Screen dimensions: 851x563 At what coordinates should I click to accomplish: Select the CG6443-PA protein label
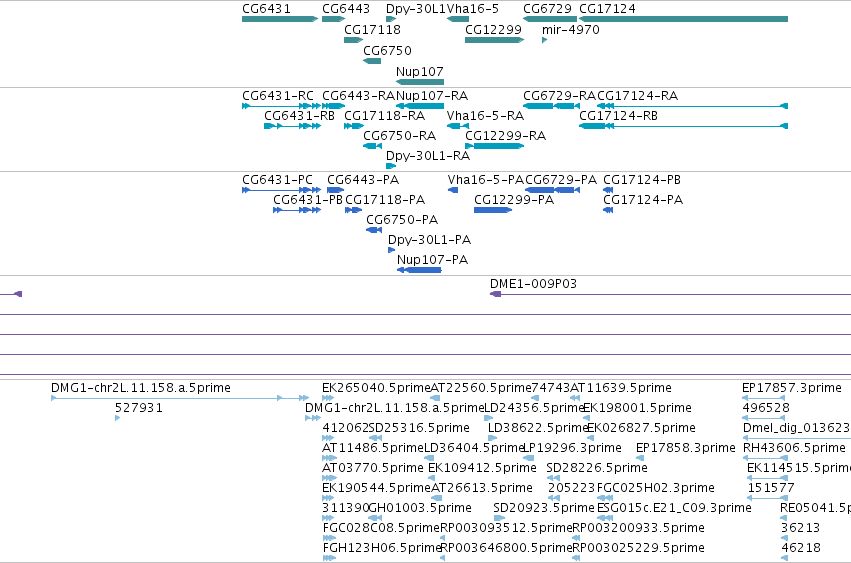(x=363, y=180)
